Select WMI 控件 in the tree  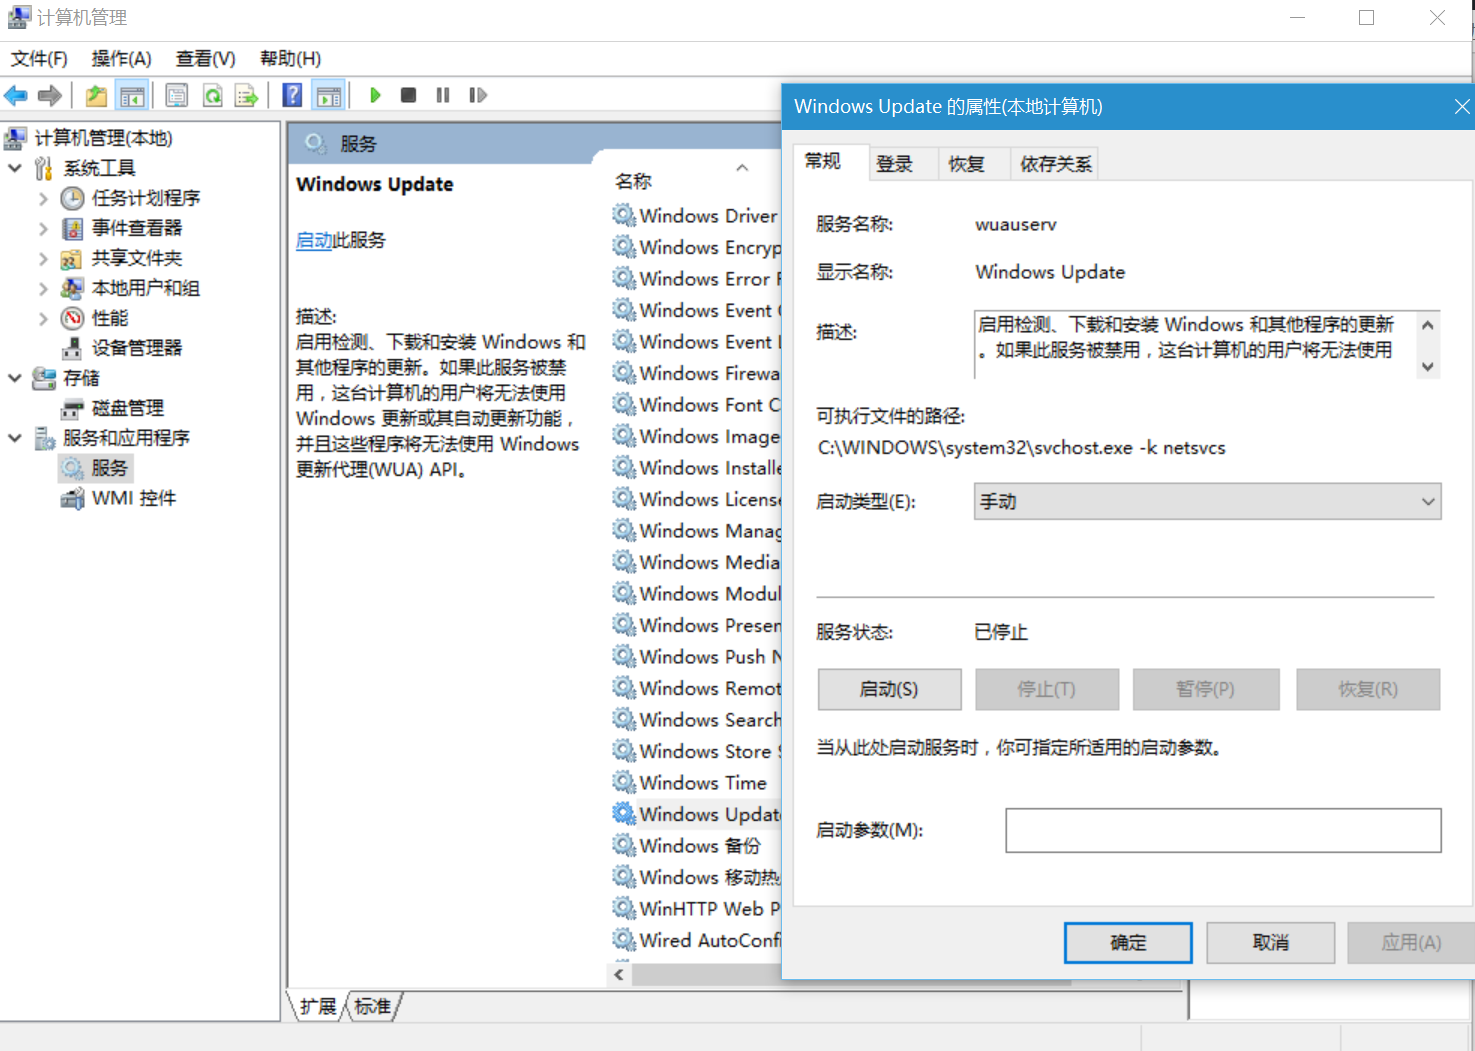[x=134, y=498]
